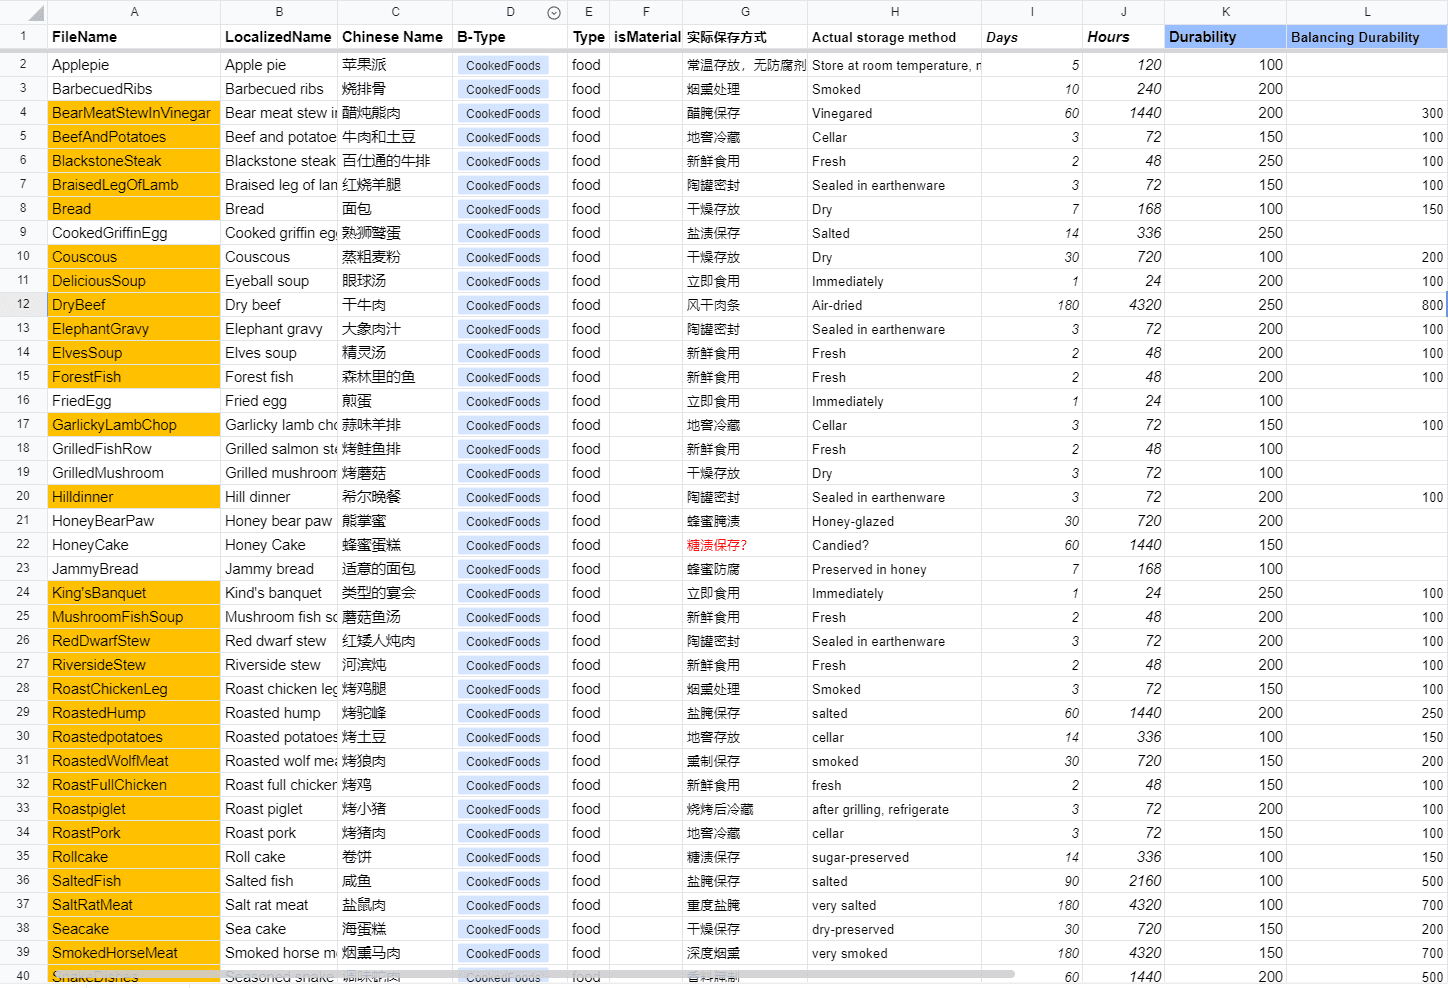The width and height of the screenshot is (1448, 988).
Task: Click the Balancing Durability header cell
Action: [x=1367, y=37]
